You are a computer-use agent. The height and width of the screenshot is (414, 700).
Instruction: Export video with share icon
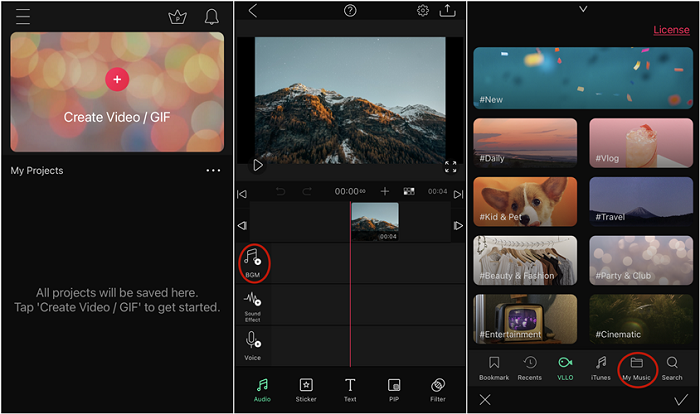tap(447, 11)
